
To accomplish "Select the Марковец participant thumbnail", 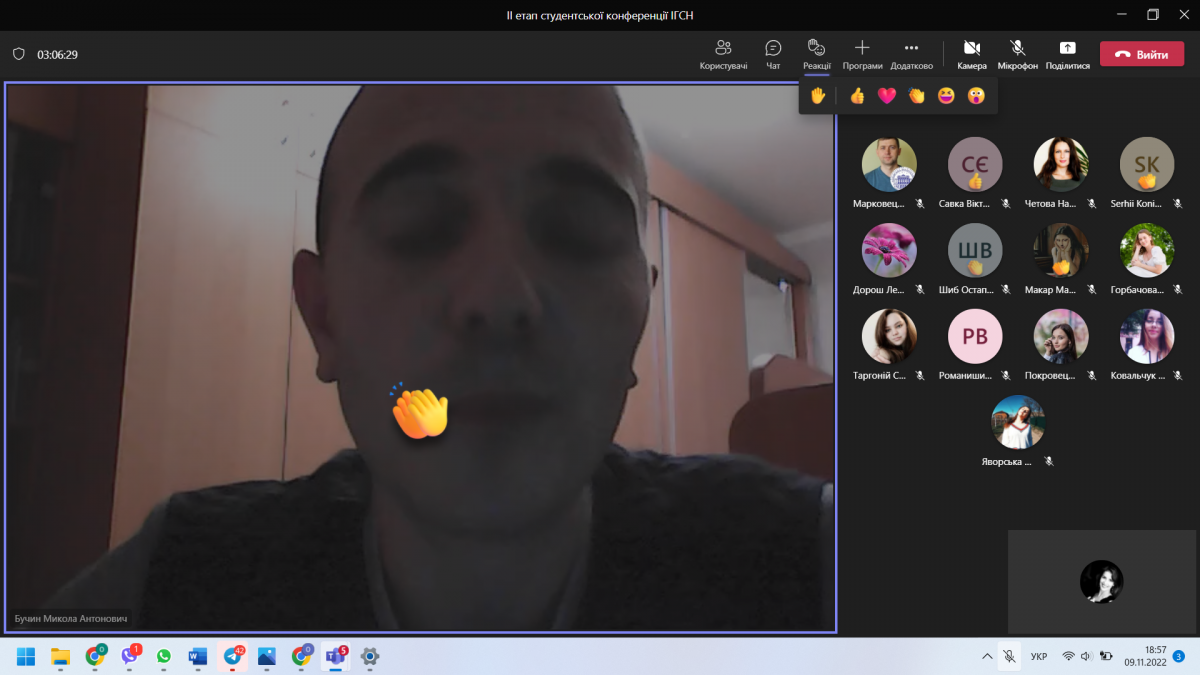I will (x=889, y=165).
